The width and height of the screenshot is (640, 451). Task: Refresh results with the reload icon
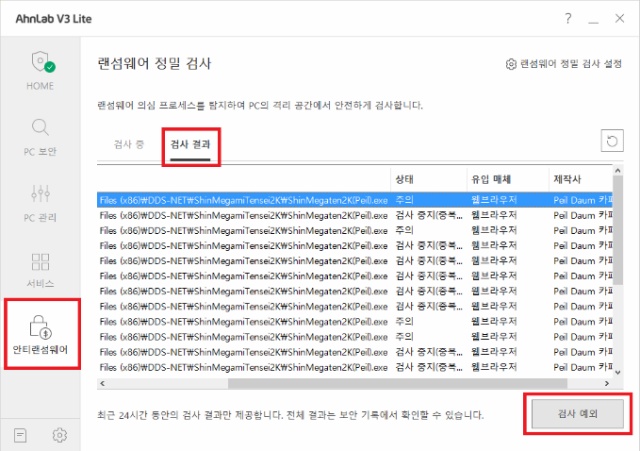pyautogui.click(x=612, y=141)
